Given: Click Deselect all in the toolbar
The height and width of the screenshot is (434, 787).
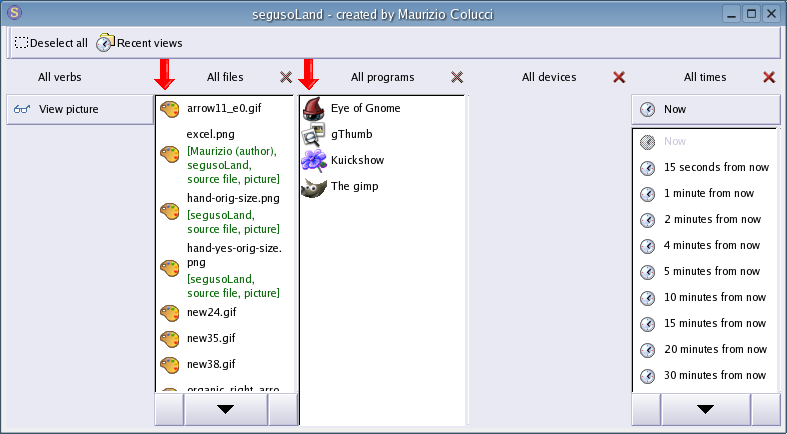Looking at the screenshot, I should [51, 43].
